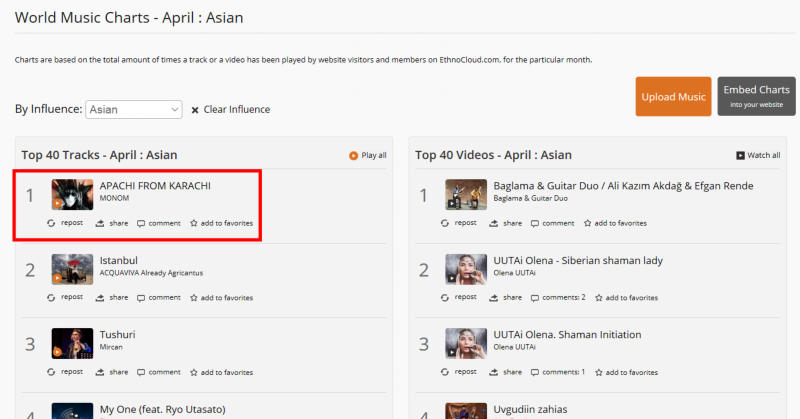Click share icon under Tushuri track

tap(100, 372)
